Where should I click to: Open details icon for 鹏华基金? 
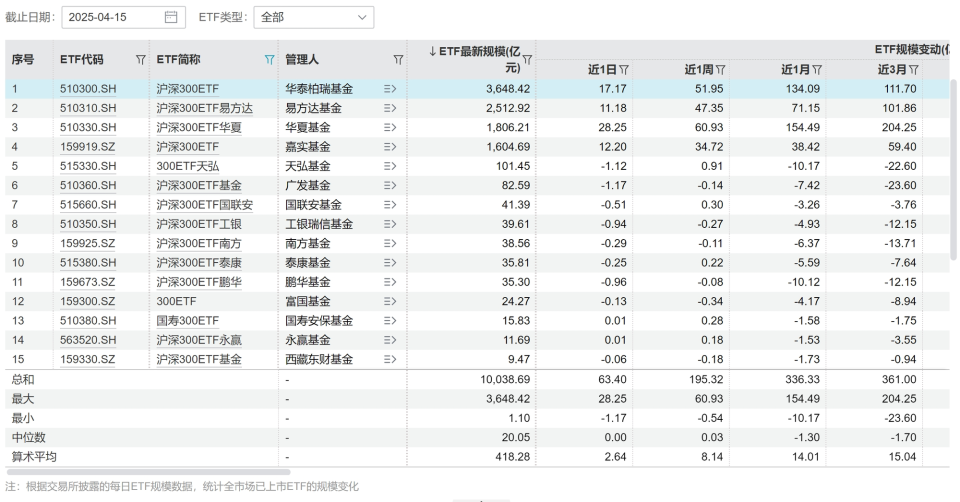[390, 282]
